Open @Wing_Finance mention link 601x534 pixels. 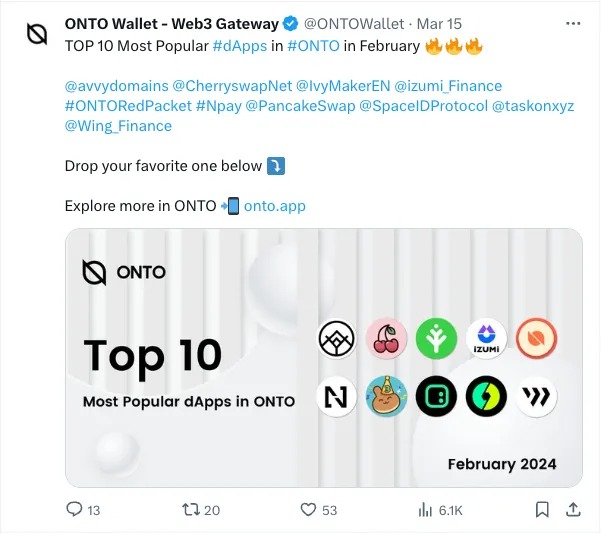click(118, 126)
